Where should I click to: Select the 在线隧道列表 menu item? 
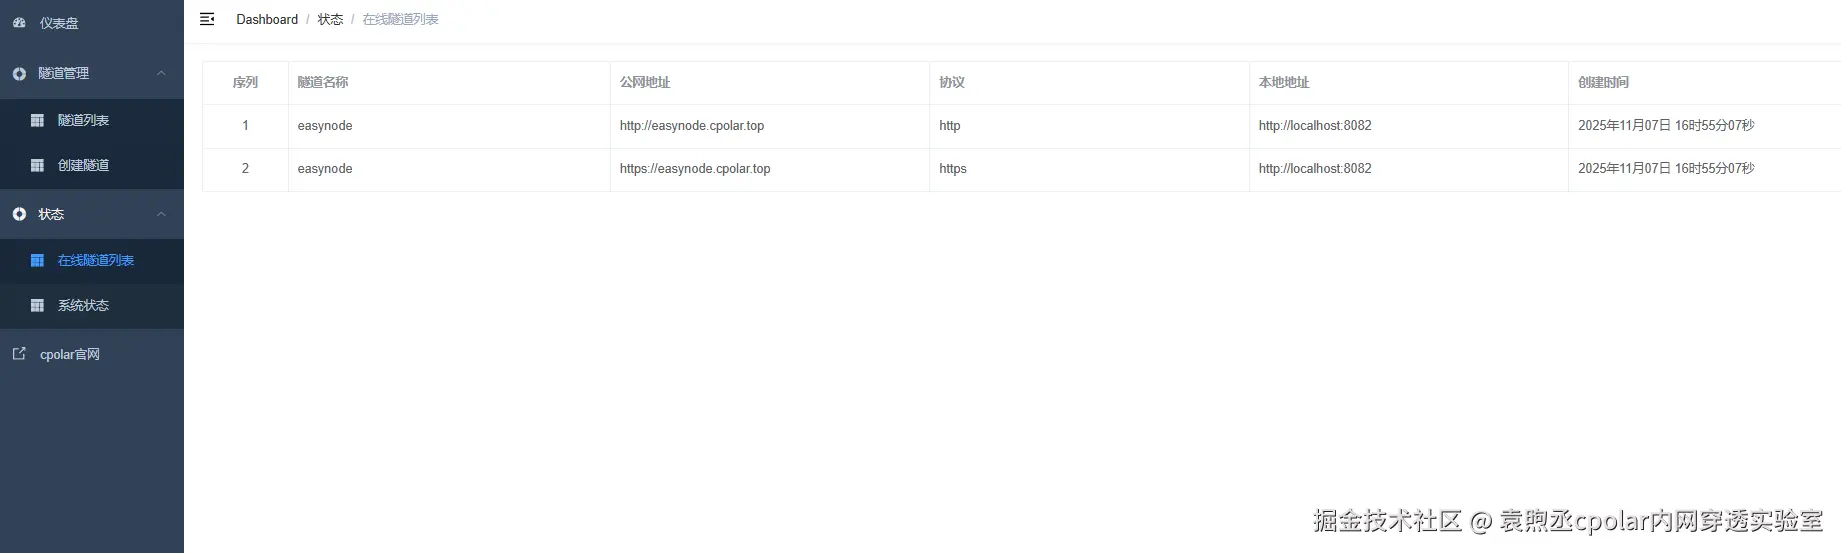click(x=92, y=260)
